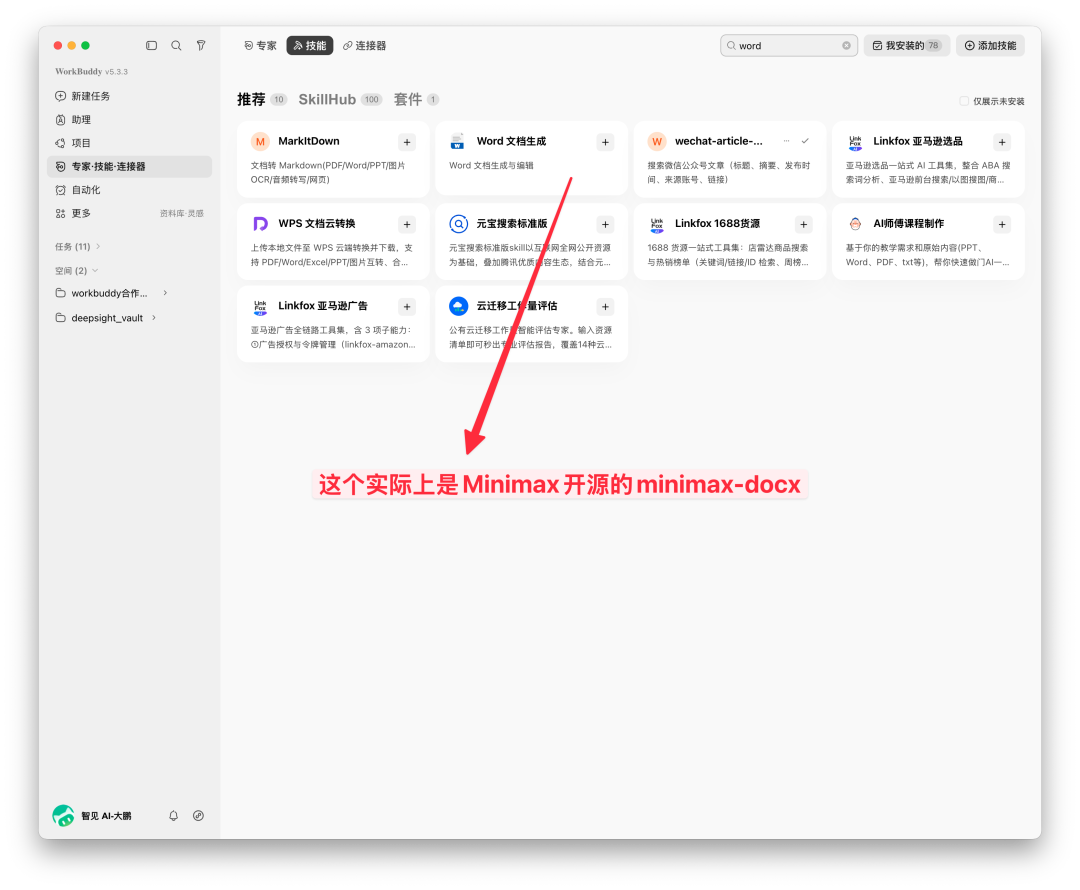Open 项目 in the sidebar
The width and height of the screenshot is (1080, 890).
click(129, 143)
